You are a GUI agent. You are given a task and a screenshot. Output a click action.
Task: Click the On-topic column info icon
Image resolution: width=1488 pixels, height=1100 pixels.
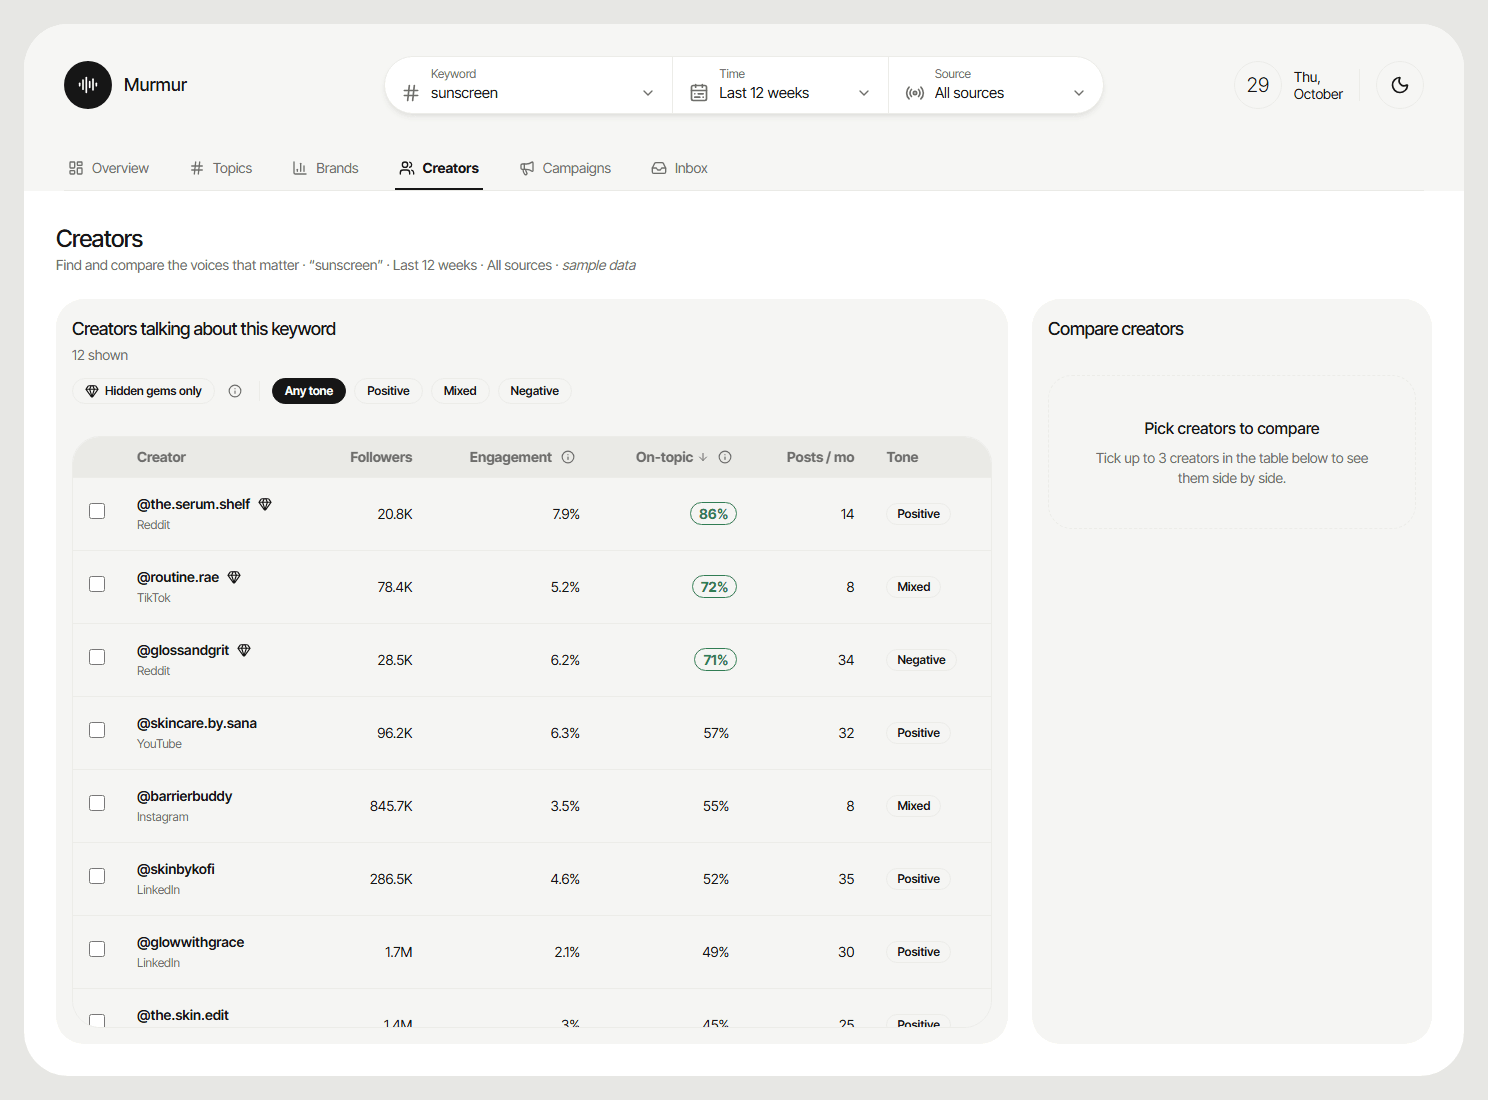pos(725,457)
